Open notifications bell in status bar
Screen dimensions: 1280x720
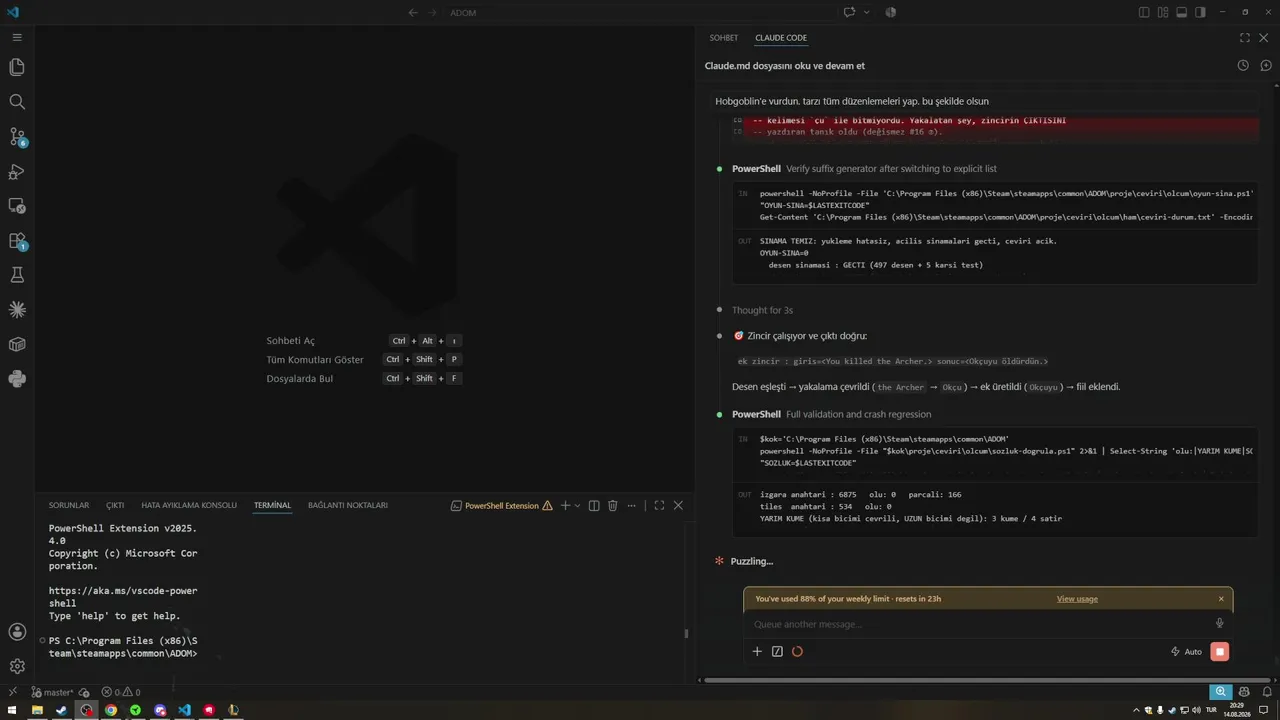1266,692
